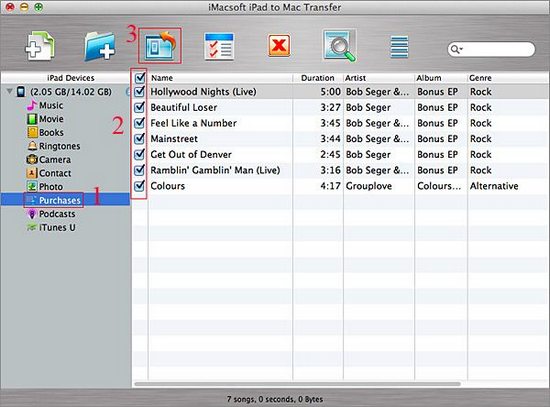The image size is (550, 407).
Task: Sort by the Duration column header
Action: click(x=318, y=78)
